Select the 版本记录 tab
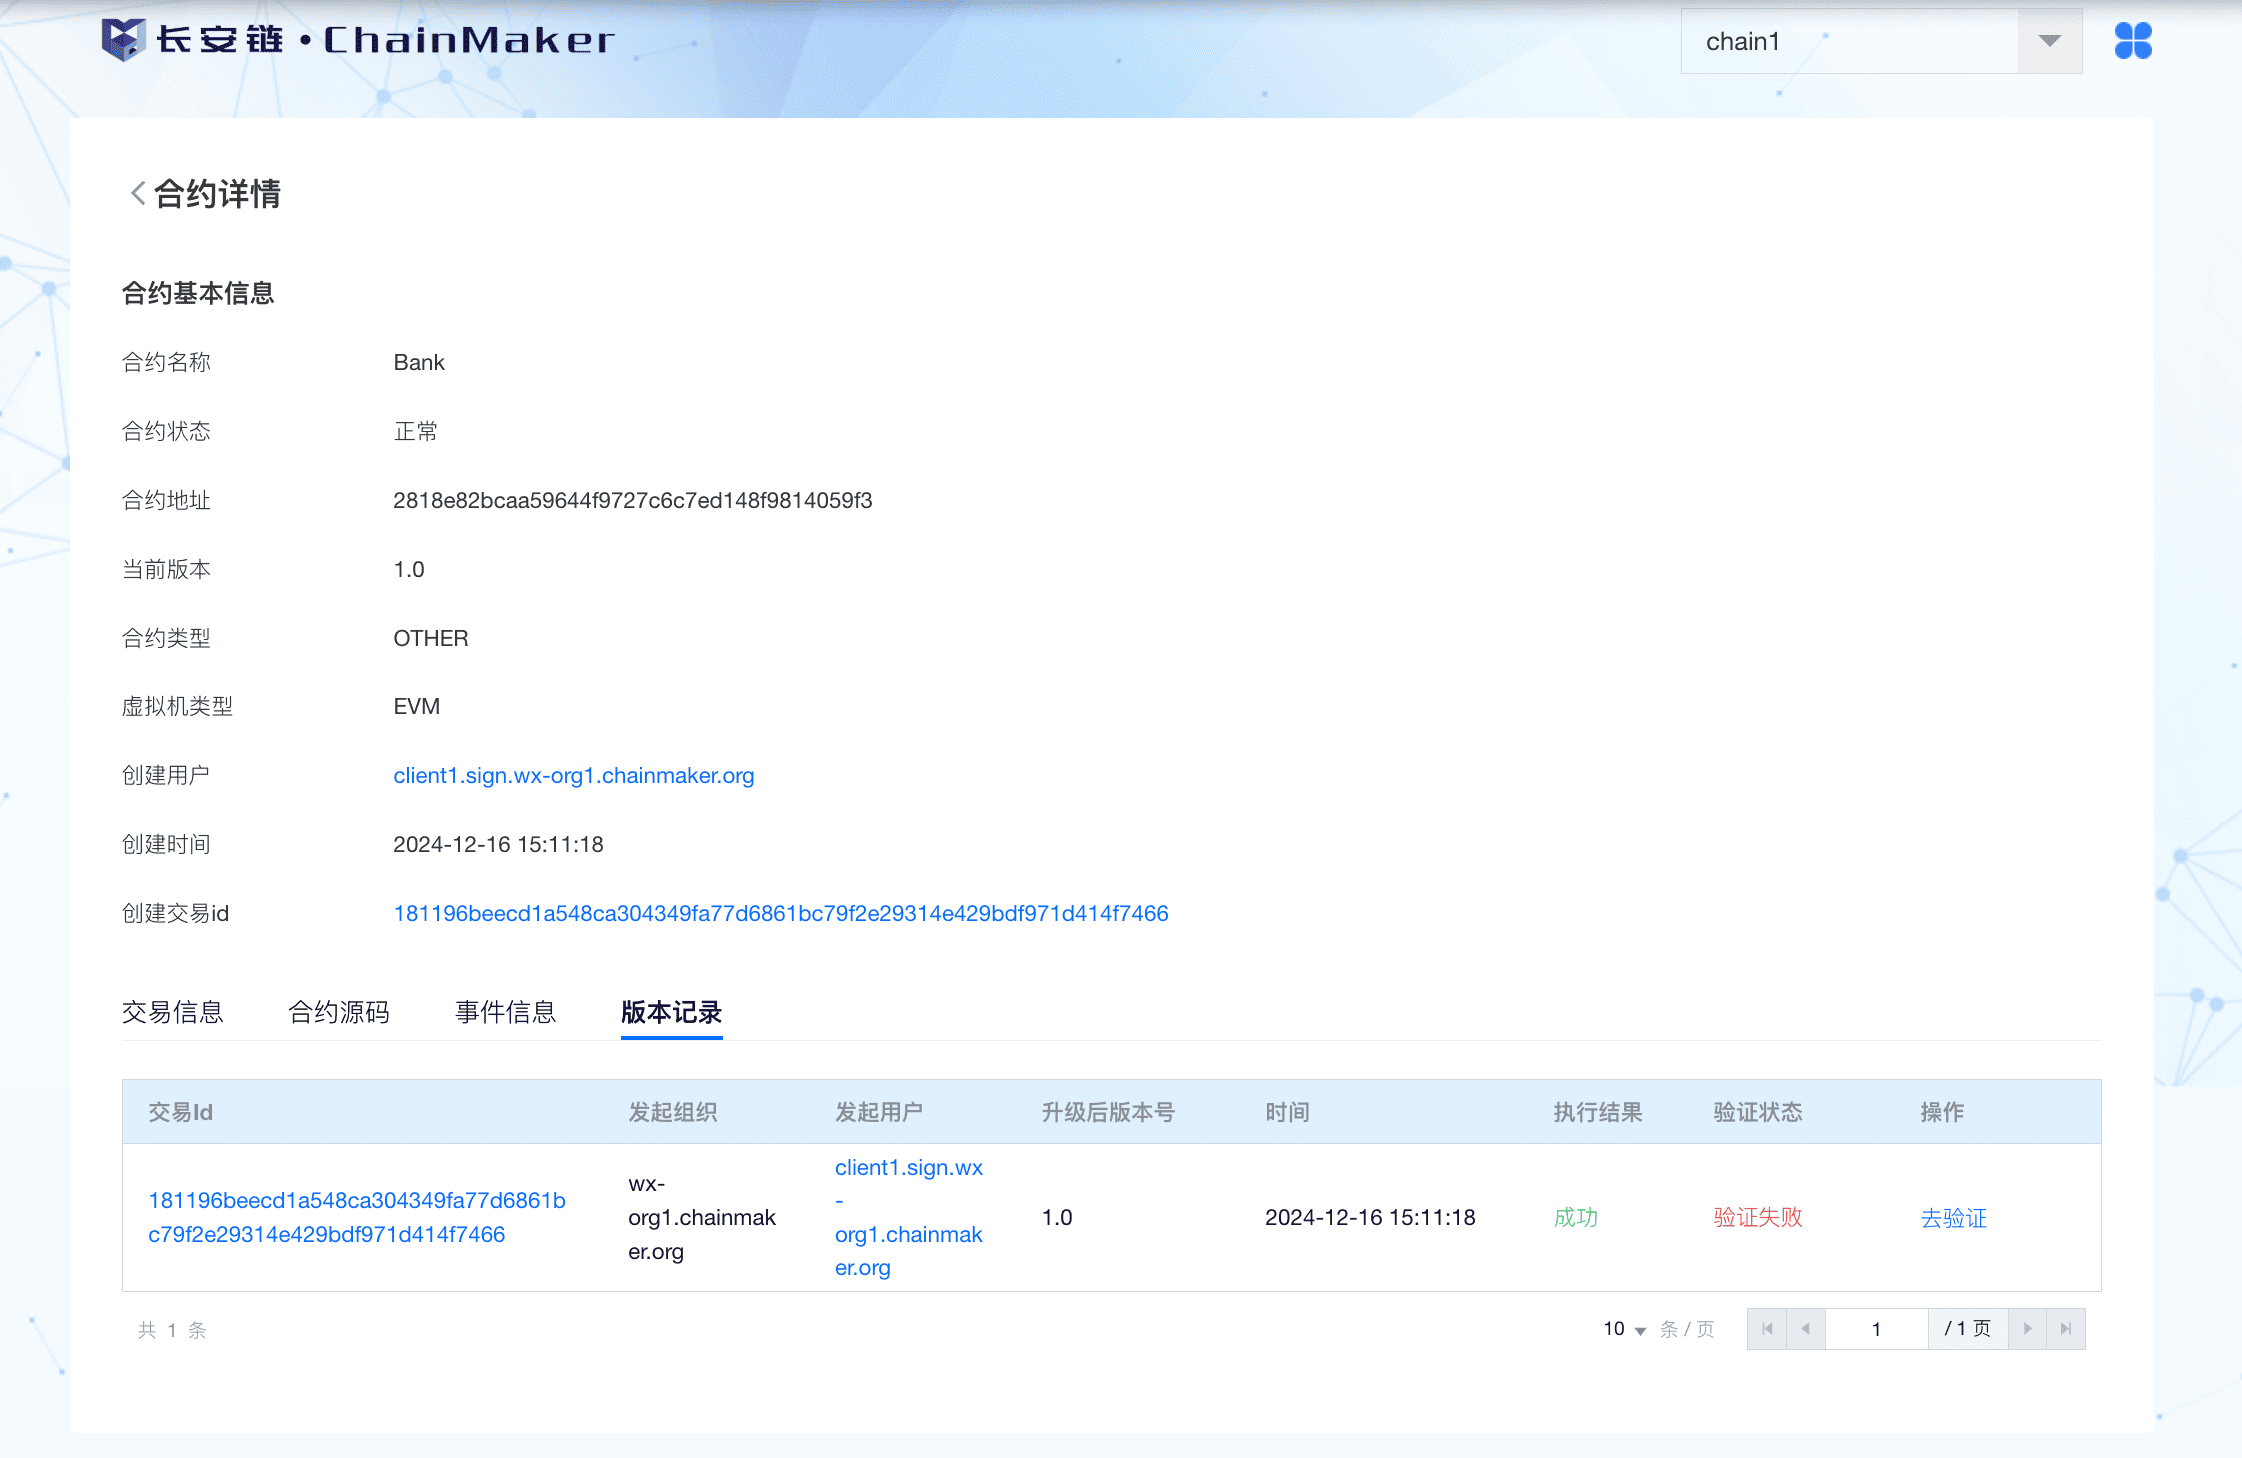 pos(671,1012)
